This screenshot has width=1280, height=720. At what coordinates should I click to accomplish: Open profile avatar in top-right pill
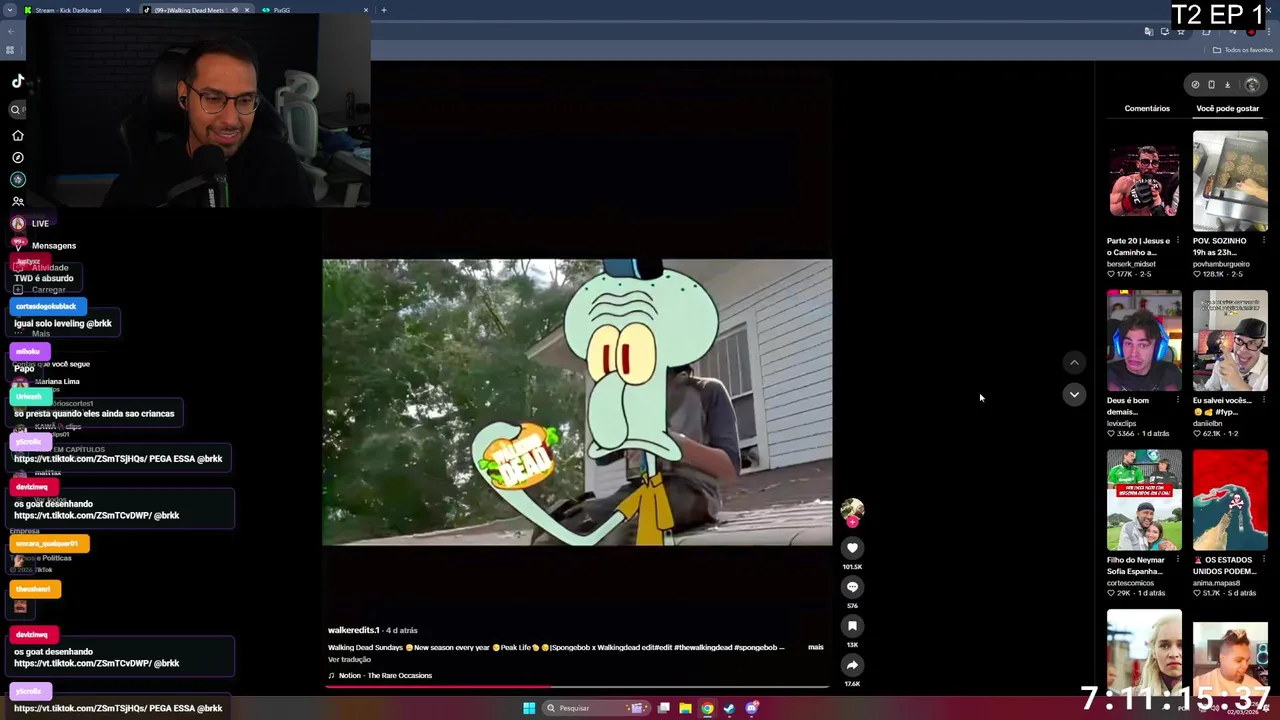pyautogui.click(x=1252, y=85)
